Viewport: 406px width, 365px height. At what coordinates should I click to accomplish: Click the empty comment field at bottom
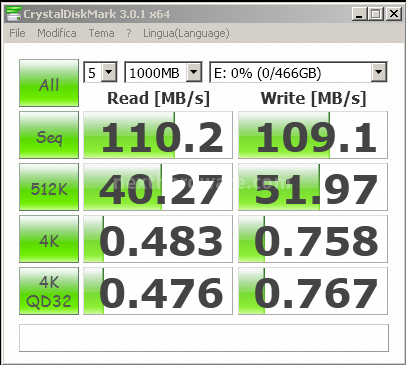click(x=204, y=338)
